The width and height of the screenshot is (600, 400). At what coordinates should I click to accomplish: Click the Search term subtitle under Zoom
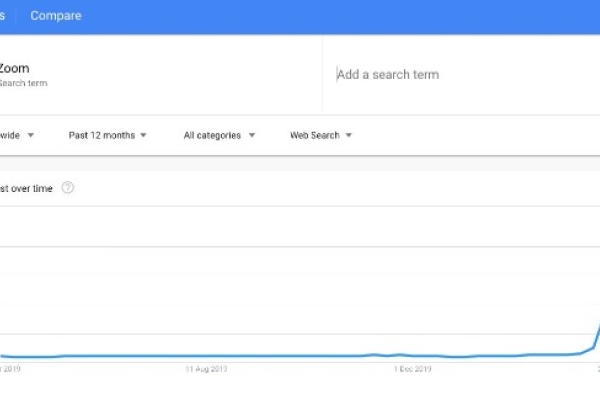23,83
